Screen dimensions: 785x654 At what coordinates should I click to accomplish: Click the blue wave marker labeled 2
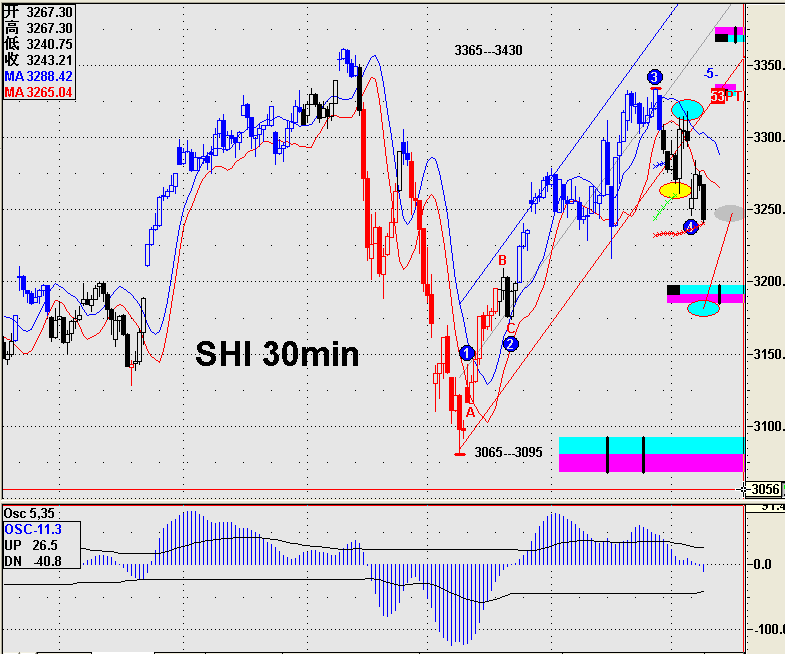[x=510, y=344]
